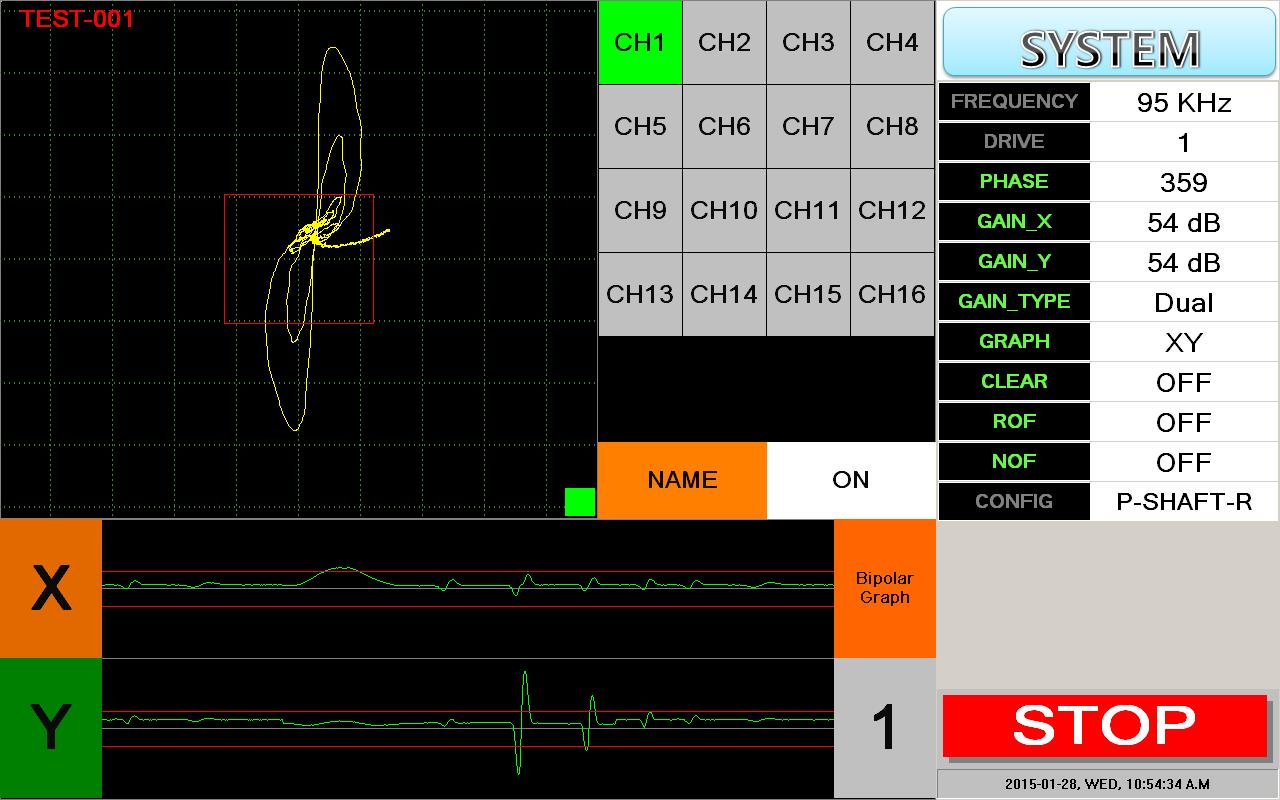
Task: Edit the DRIVE value 1
Action: [1184, 142]
